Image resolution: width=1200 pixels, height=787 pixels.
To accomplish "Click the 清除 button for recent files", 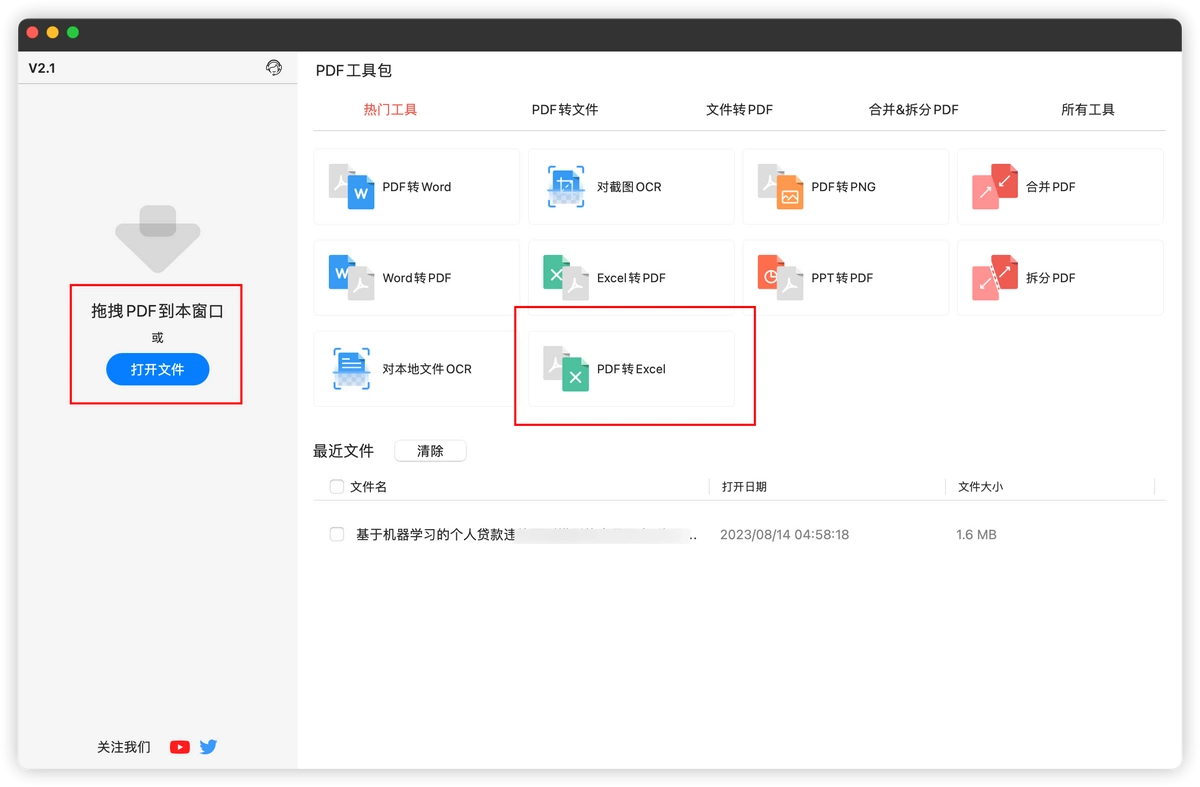I will coord(430,451).
